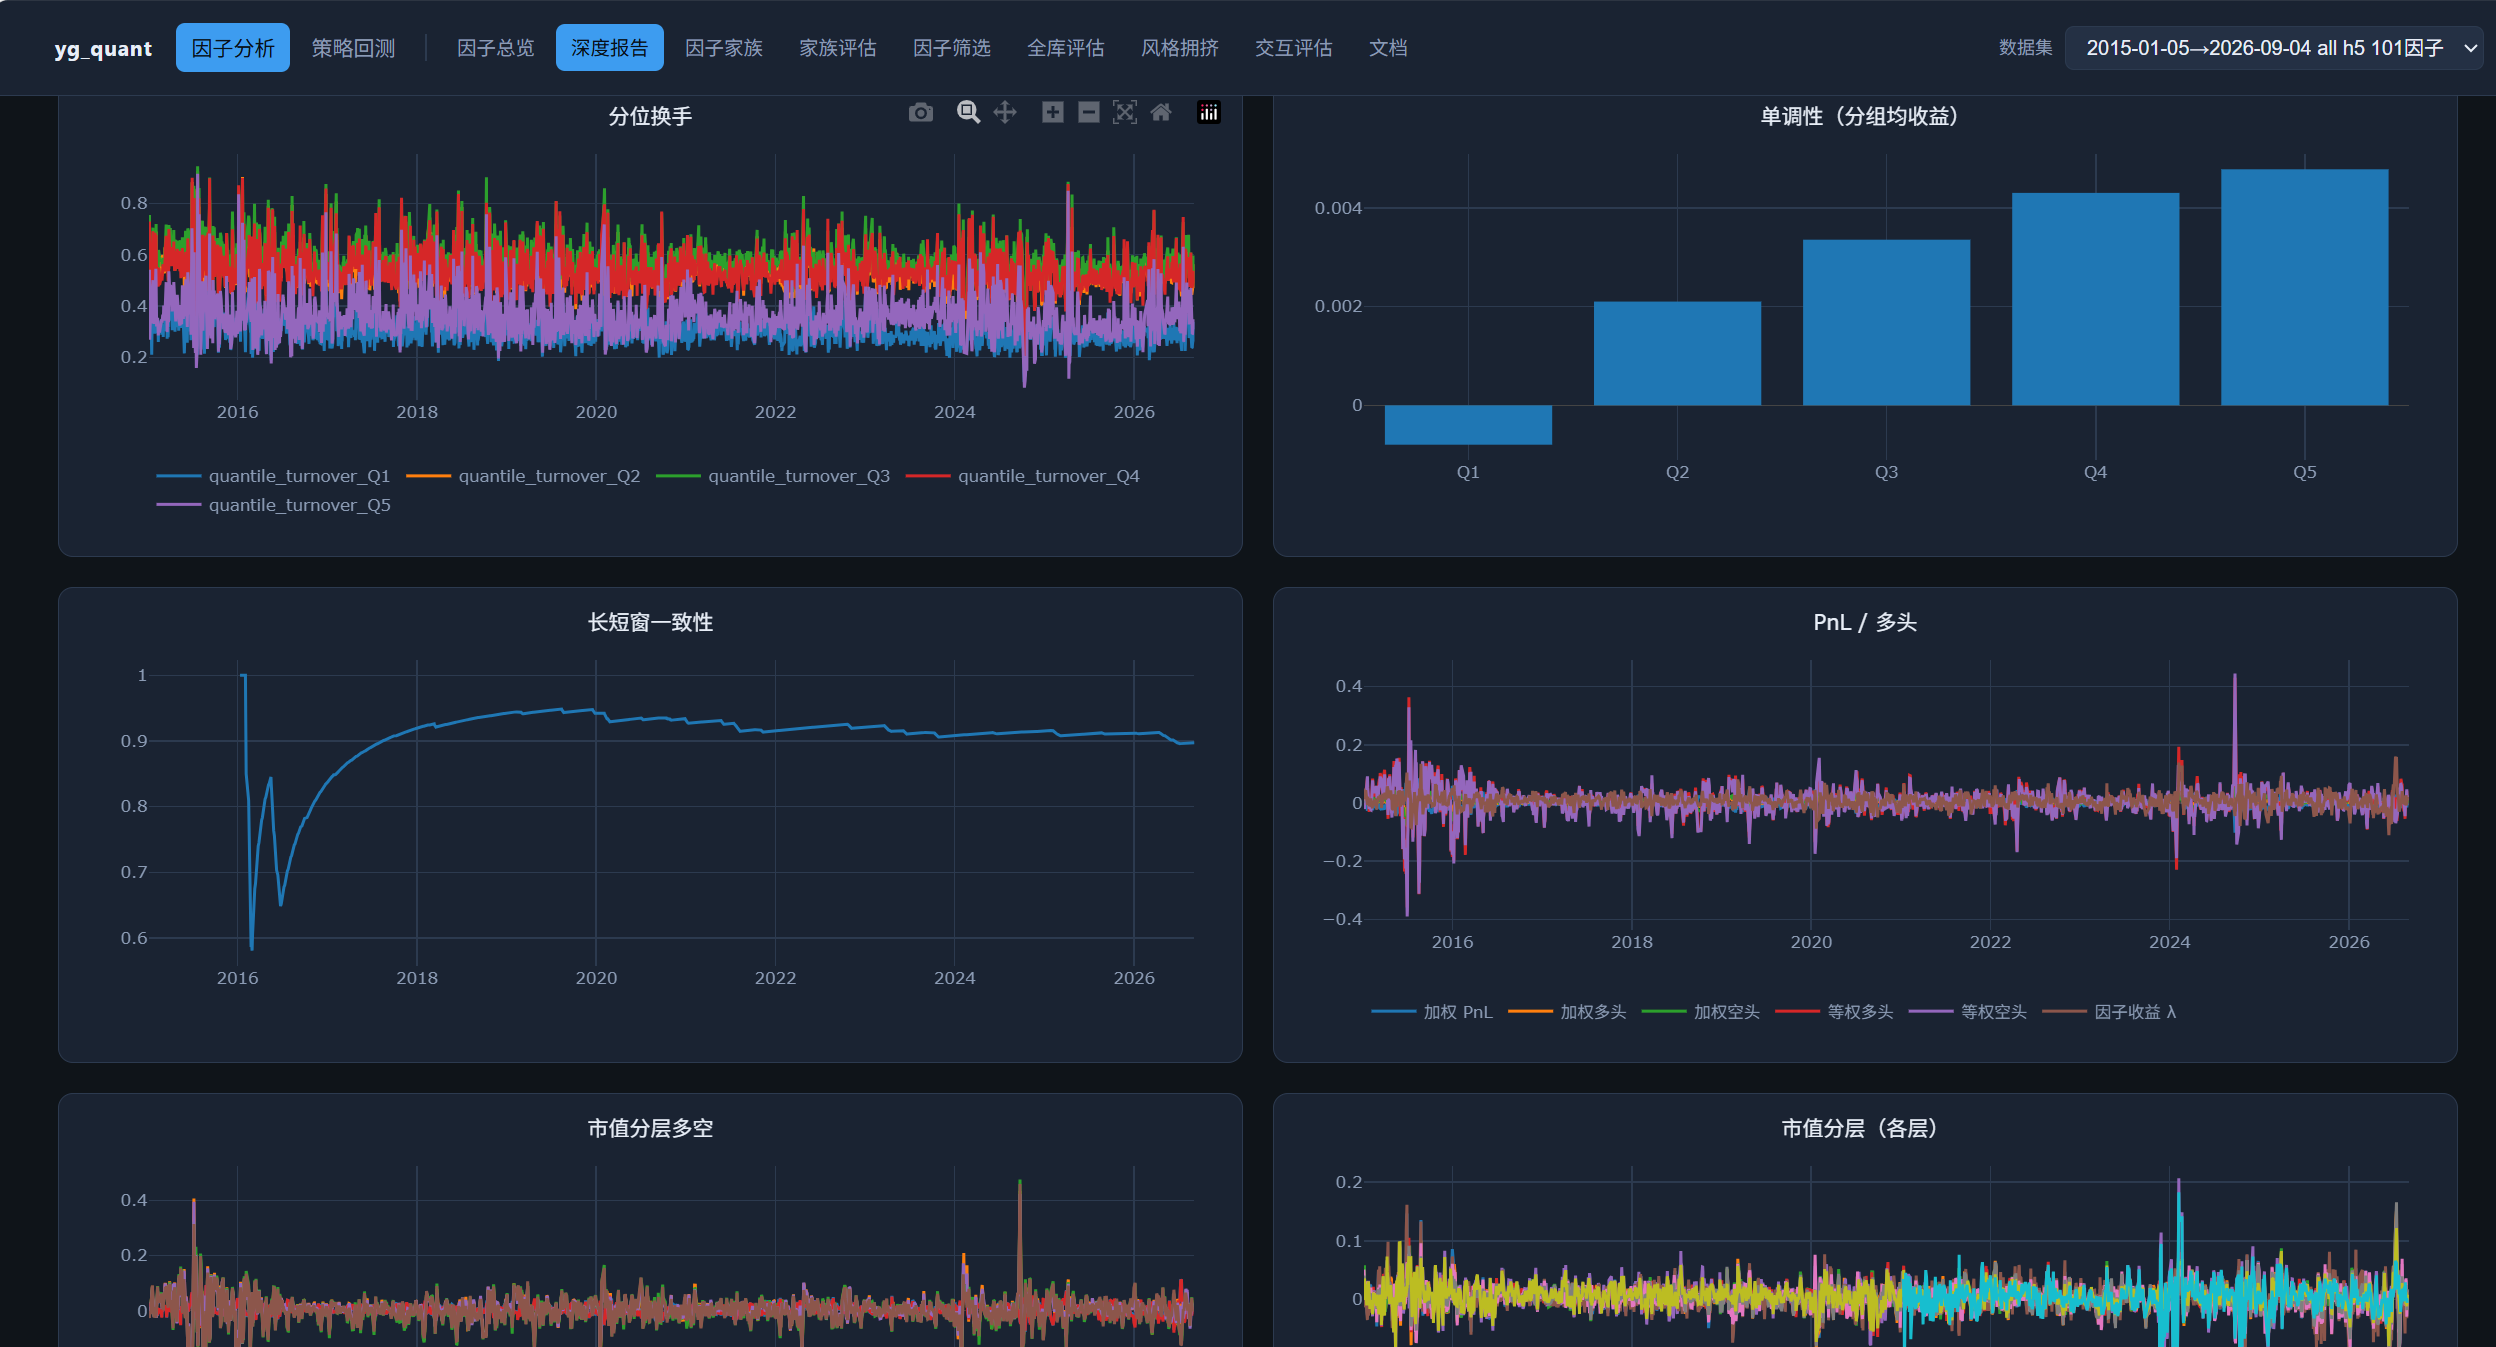Open the 数据集 dataset dropdown
The height and width of the screenshot is (1347, 2496).
pyautogui.click(x=2273, y=48)
